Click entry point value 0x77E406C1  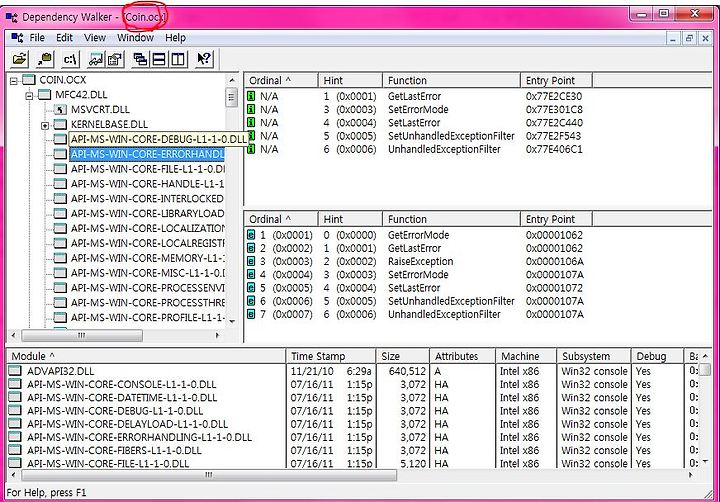[x=554, y=149]
